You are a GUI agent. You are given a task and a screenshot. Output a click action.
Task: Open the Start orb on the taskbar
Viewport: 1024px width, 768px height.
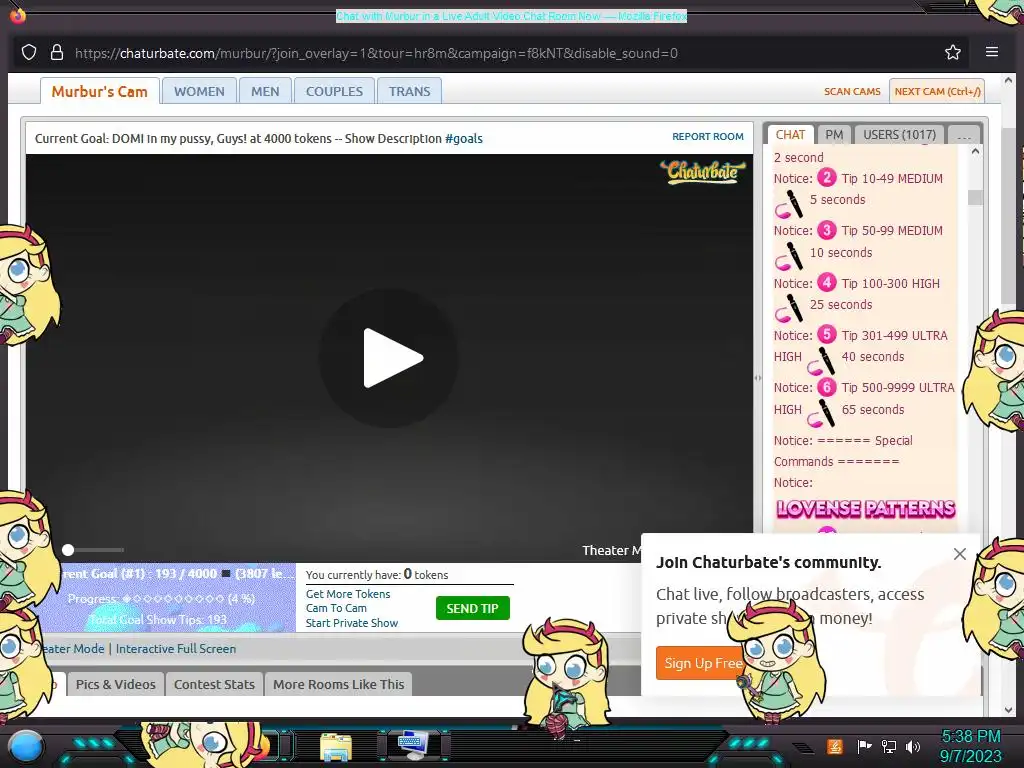tap(25, 746)
